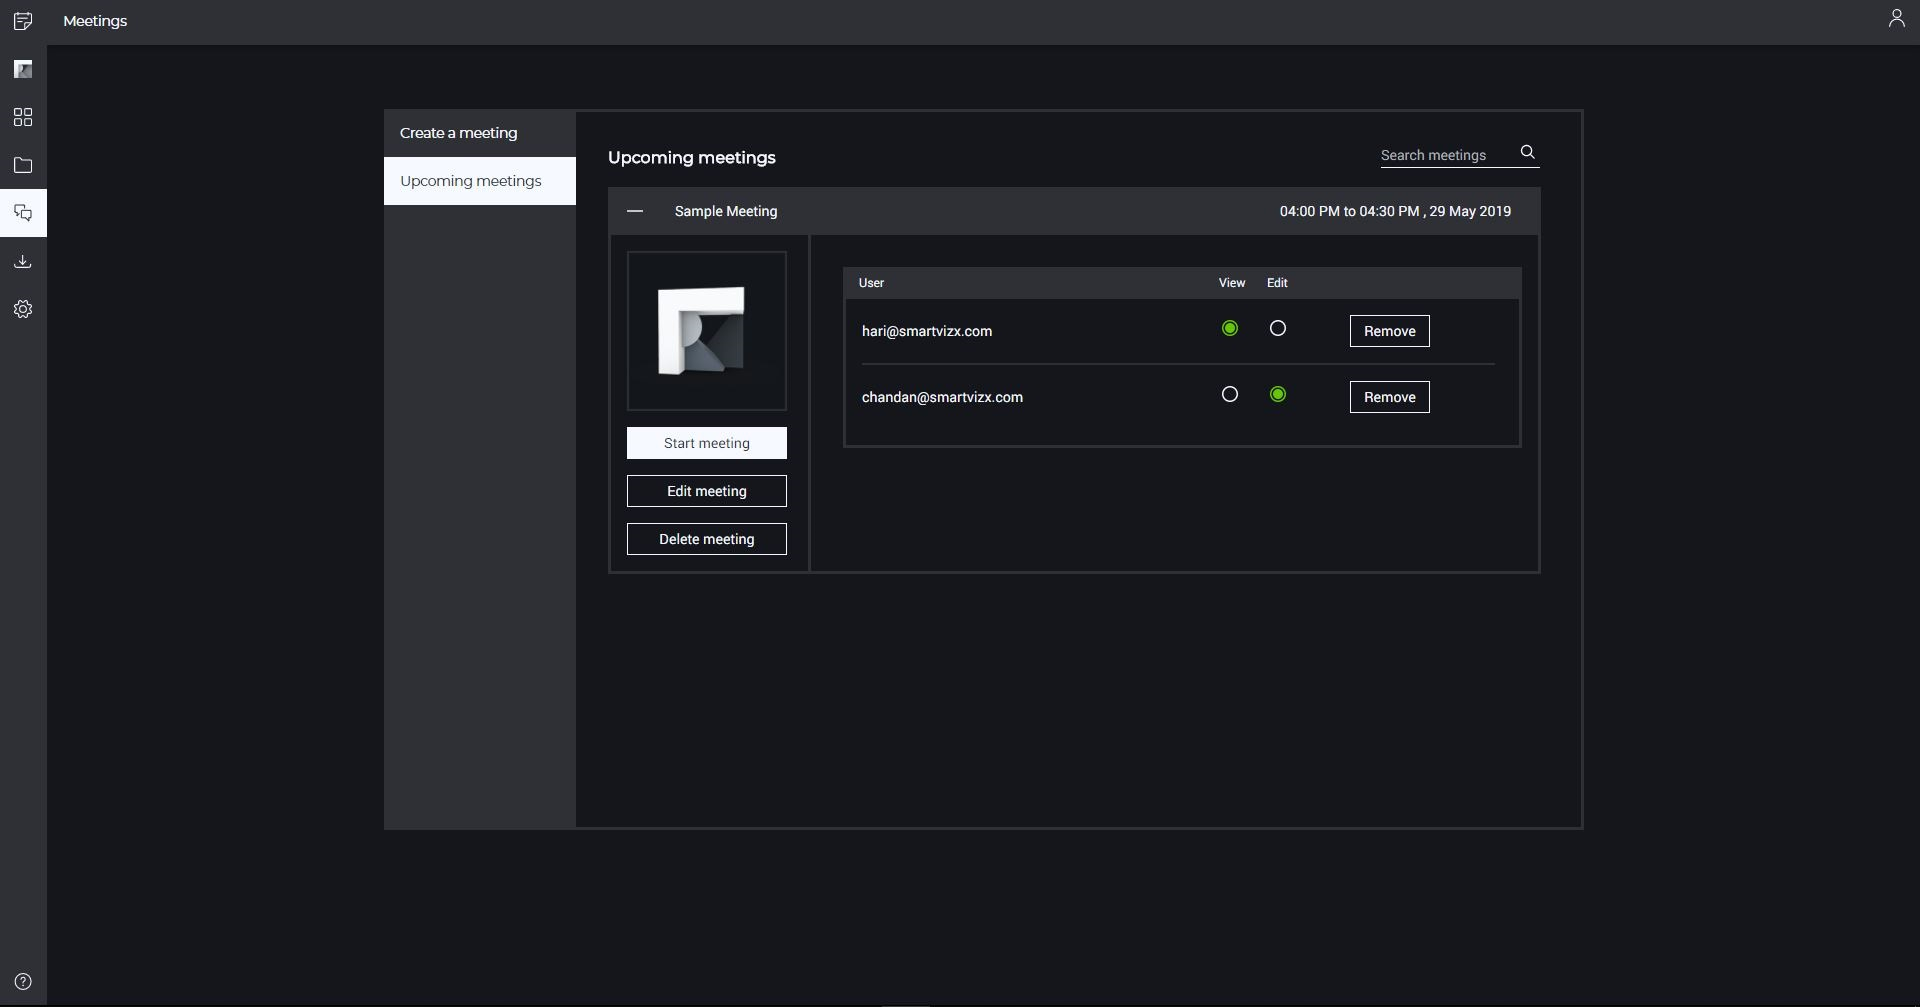Select Edit permission for hari@smartvizx.com
The image size is (1920, 1007).
pos(1278,328)
